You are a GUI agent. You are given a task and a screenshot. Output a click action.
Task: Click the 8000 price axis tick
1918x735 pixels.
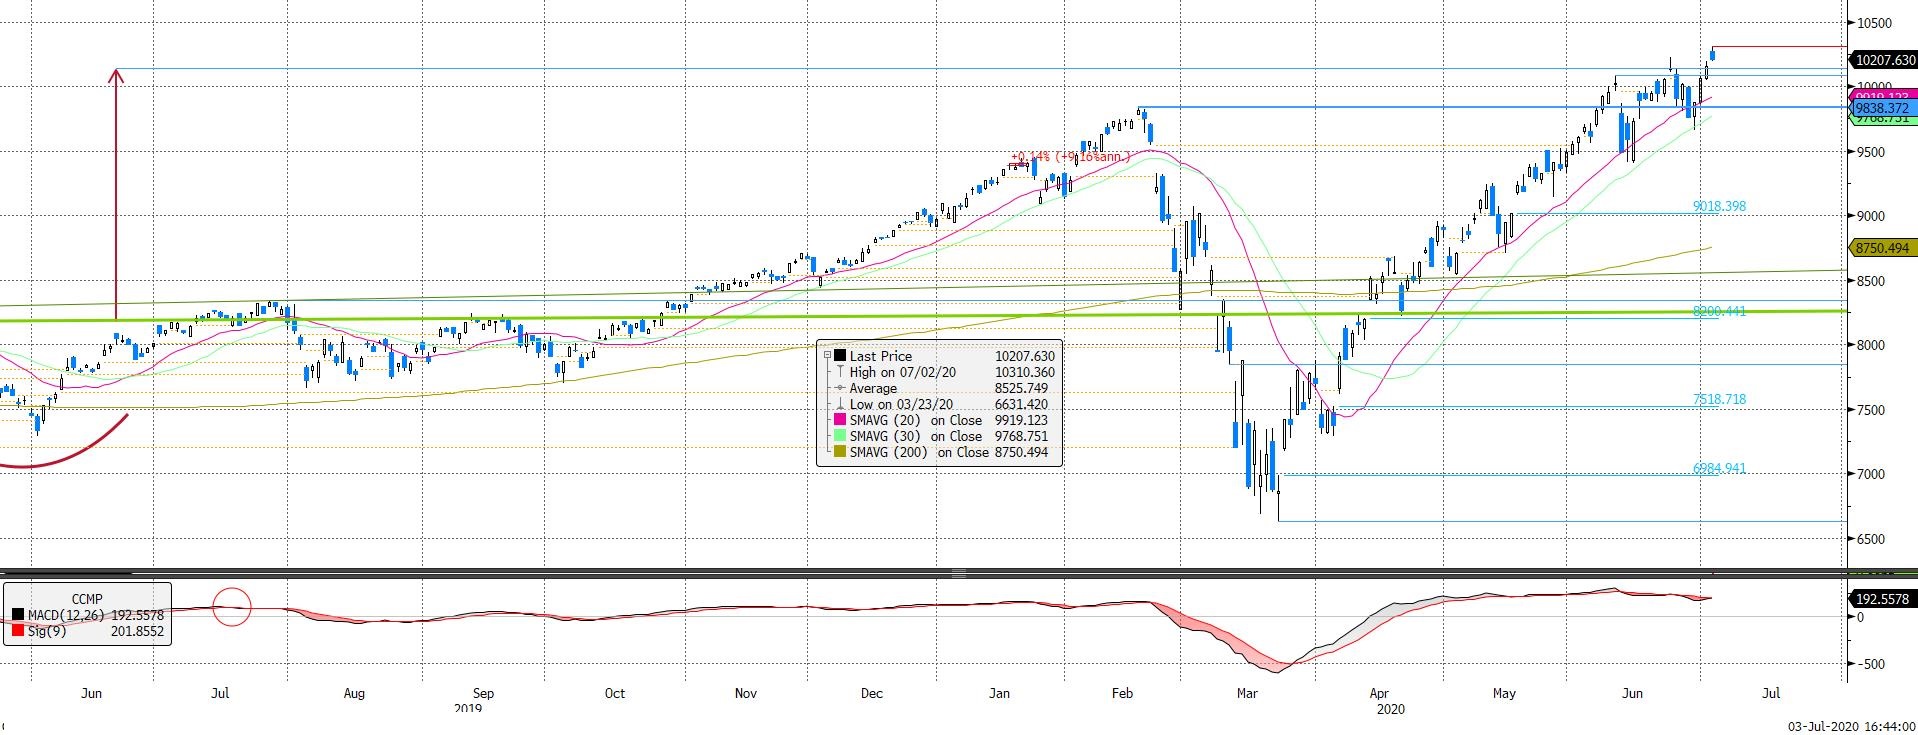pos(1871,345)
